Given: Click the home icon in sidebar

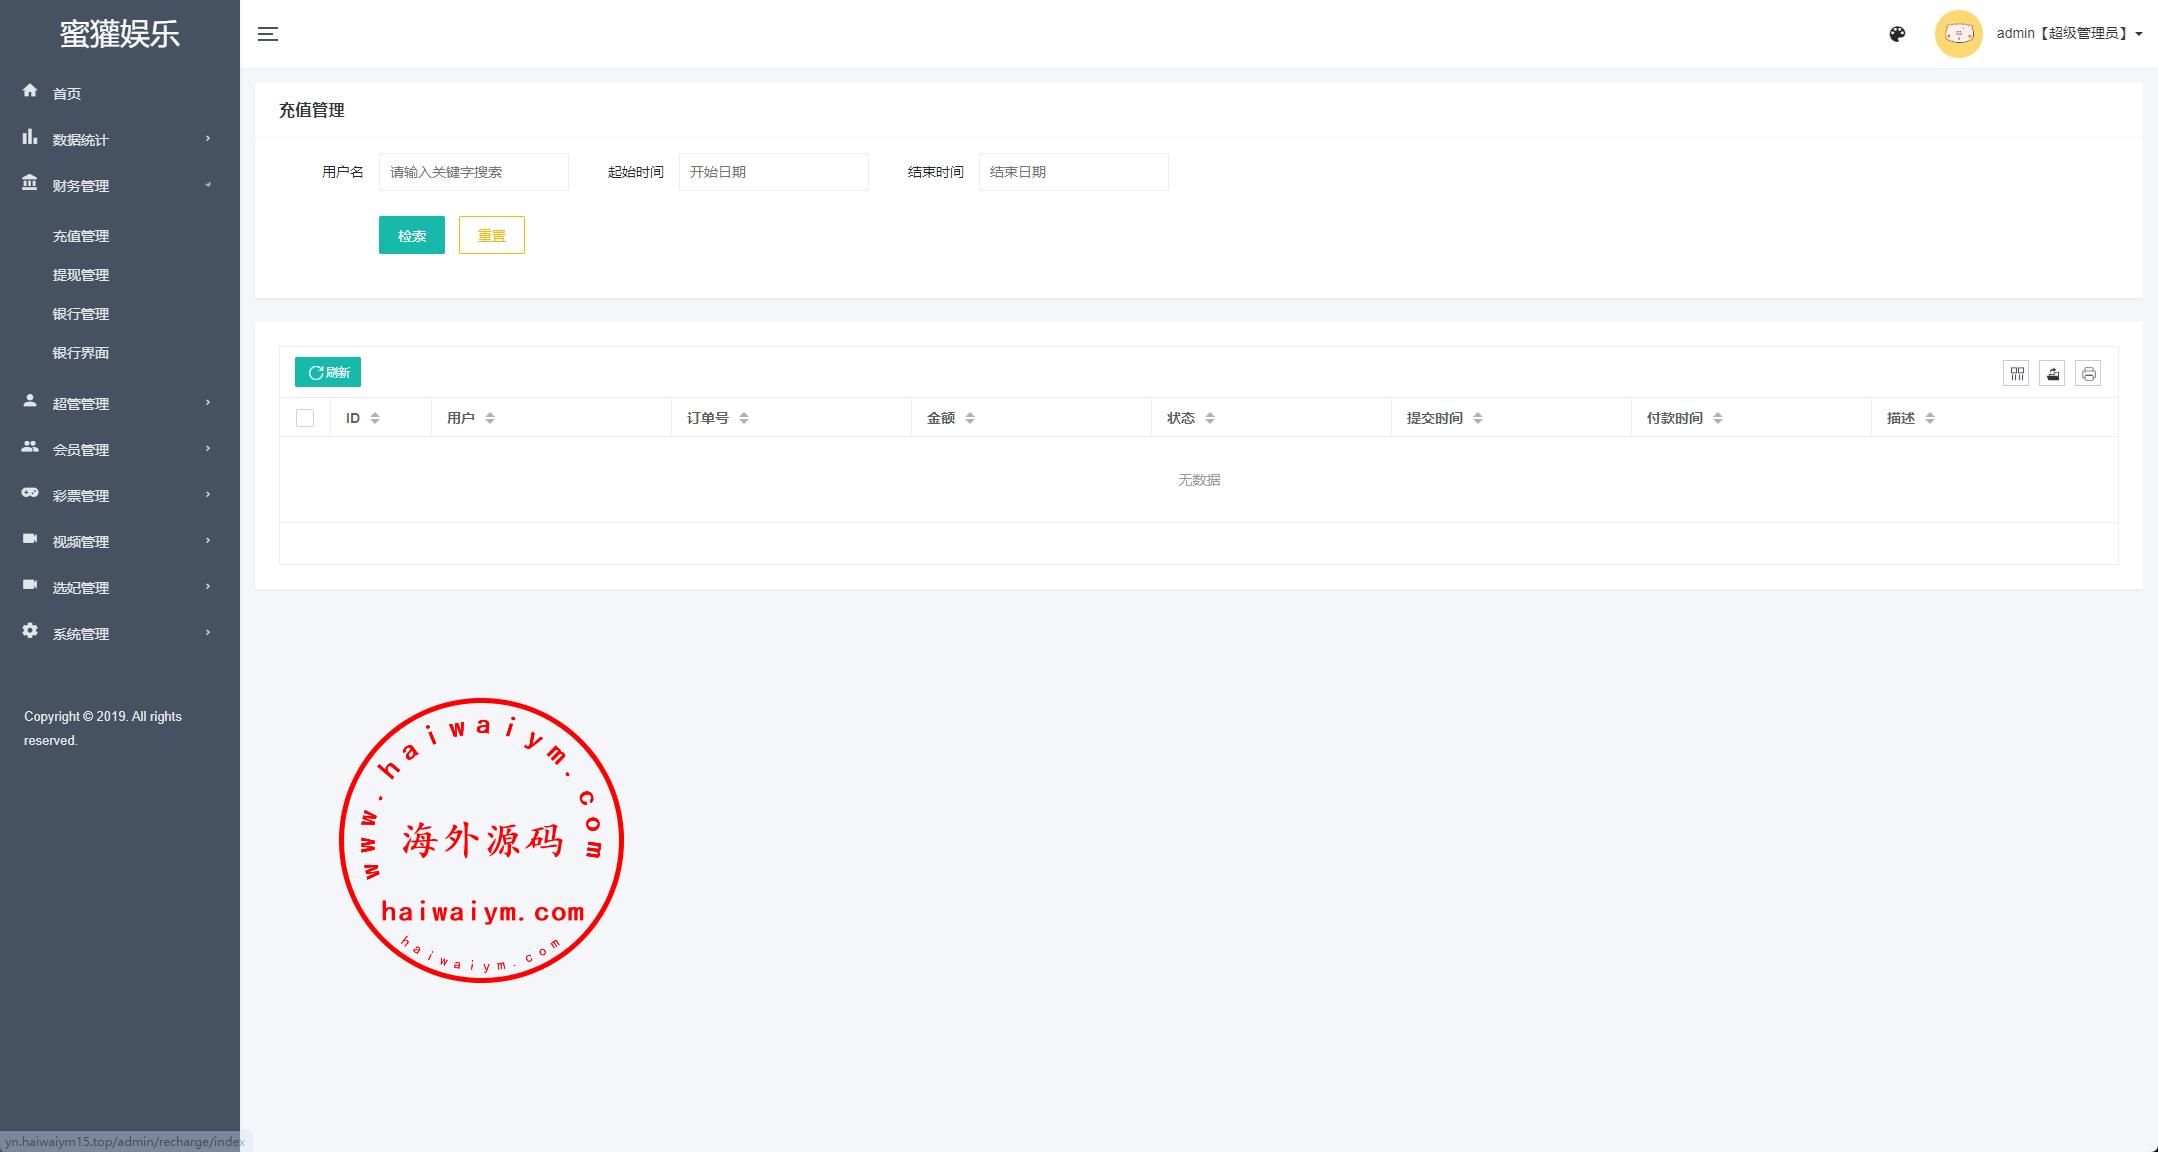Looking at the screenshot, I should pos(31,93).
